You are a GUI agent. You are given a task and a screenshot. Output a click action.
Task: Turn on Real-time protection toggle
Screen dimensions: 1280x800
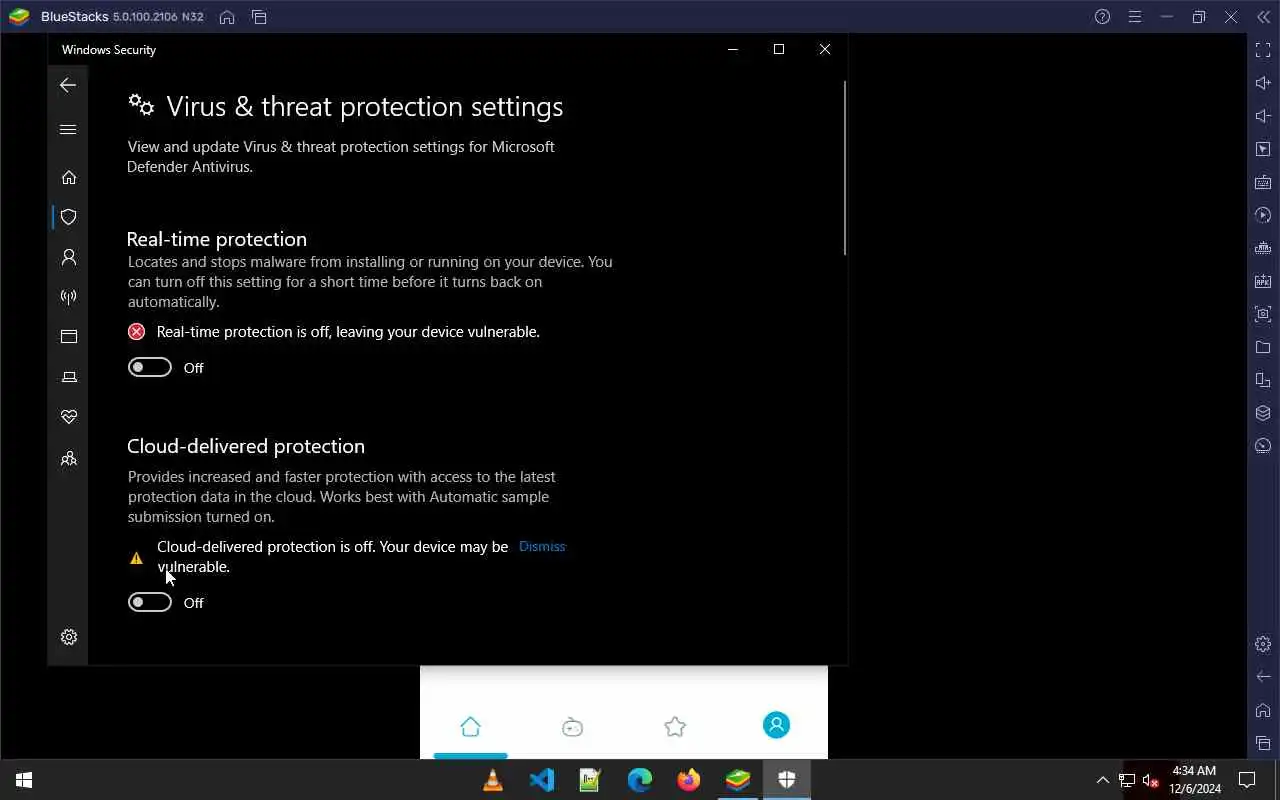tap(150, 367)
